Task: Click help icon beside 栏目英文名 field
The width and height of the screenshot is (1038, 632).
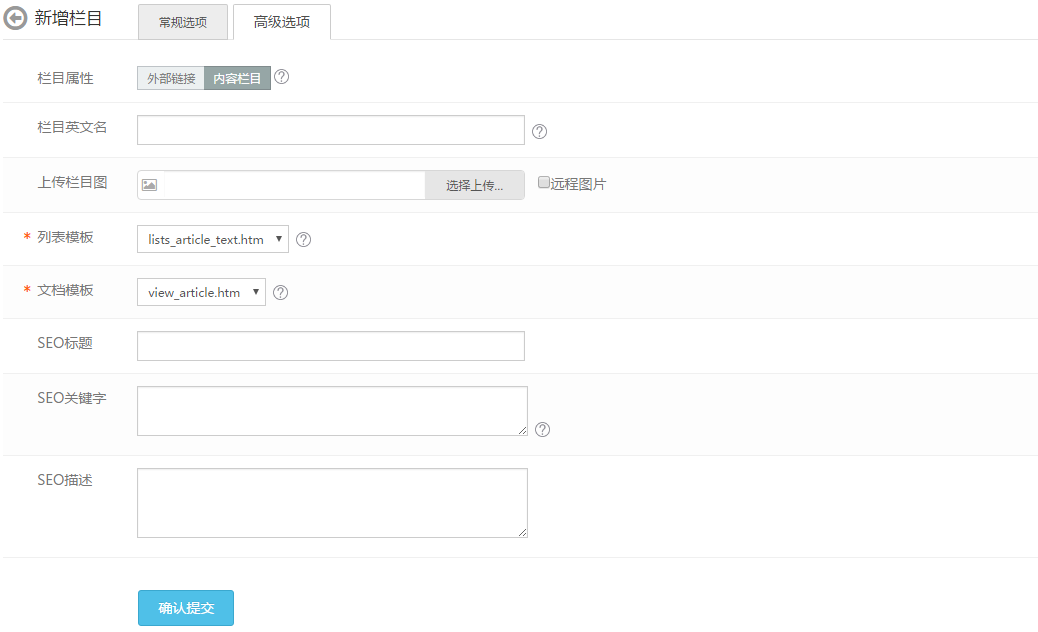Action: [540, 132]
